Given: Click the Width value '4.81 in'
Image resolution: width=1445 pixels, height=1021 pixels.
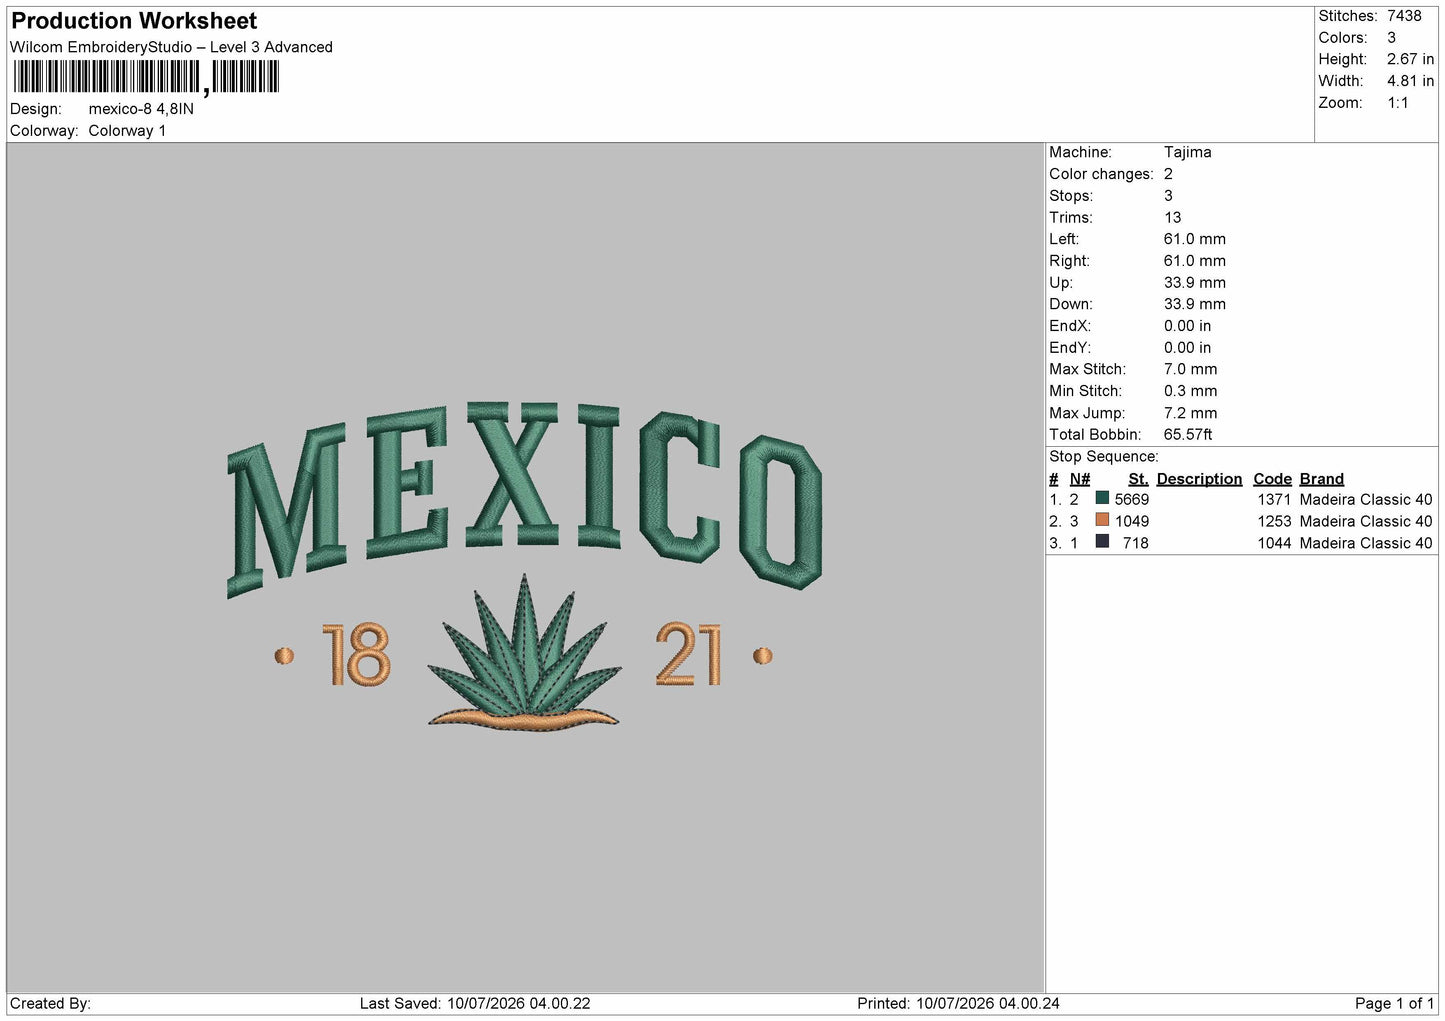Looking at the screenshot, I should click(x=1410, y=81).
